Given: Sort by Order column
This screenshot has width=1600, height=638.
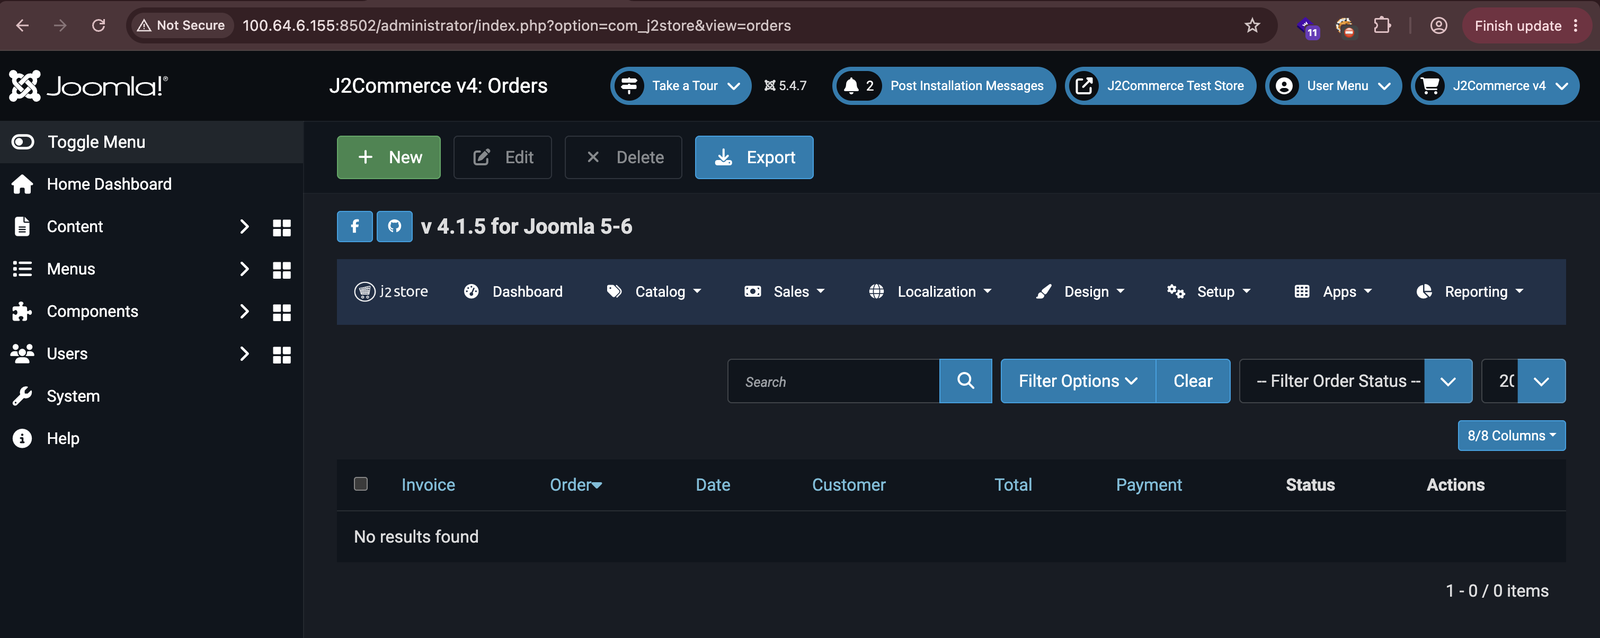Looking at the screenshot, I should point(576,485).
